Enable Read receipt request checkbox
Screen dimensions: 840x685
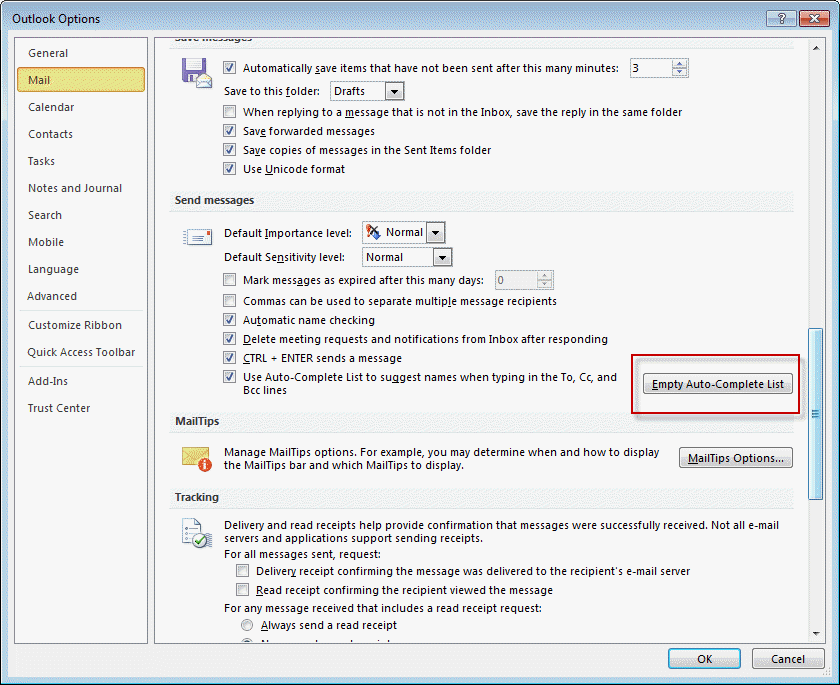click(243, 590)
